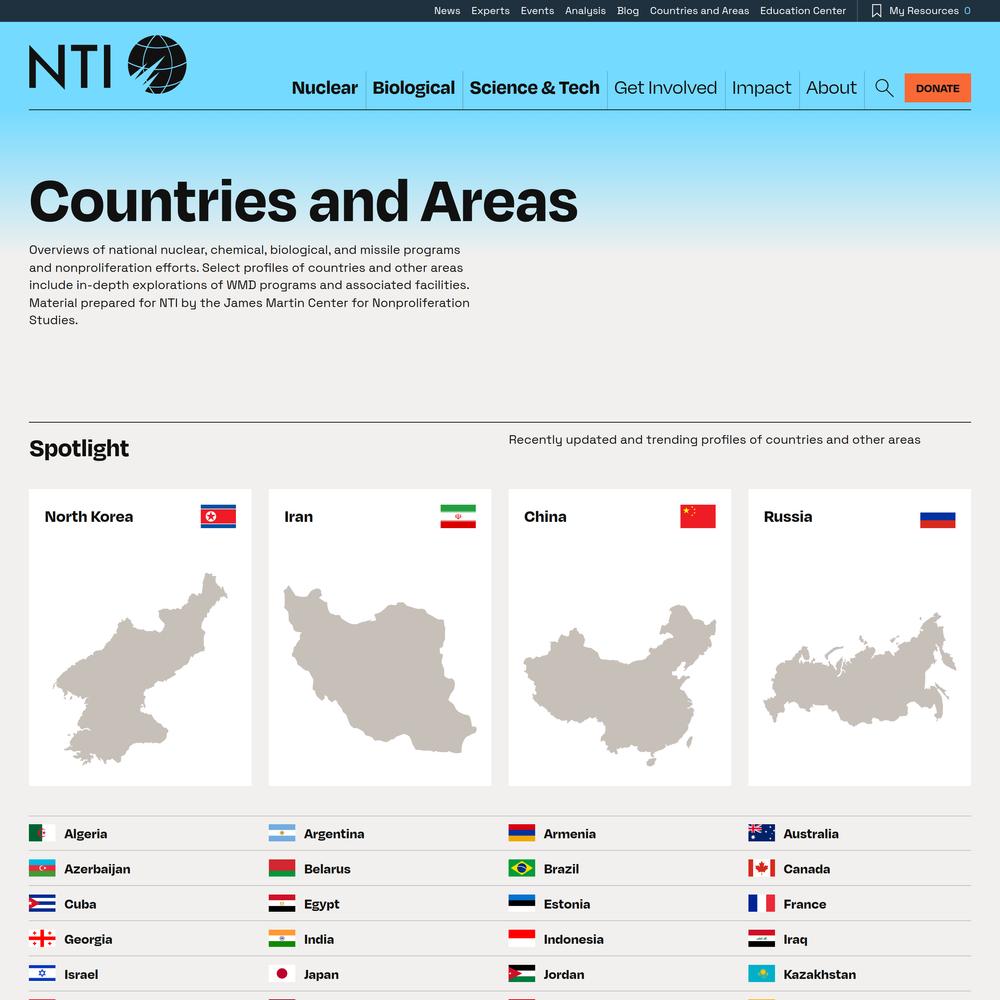Go to Experts in the top bar
The height and width of the screenshot is (1000, 1000).
[x=490, y=11]
